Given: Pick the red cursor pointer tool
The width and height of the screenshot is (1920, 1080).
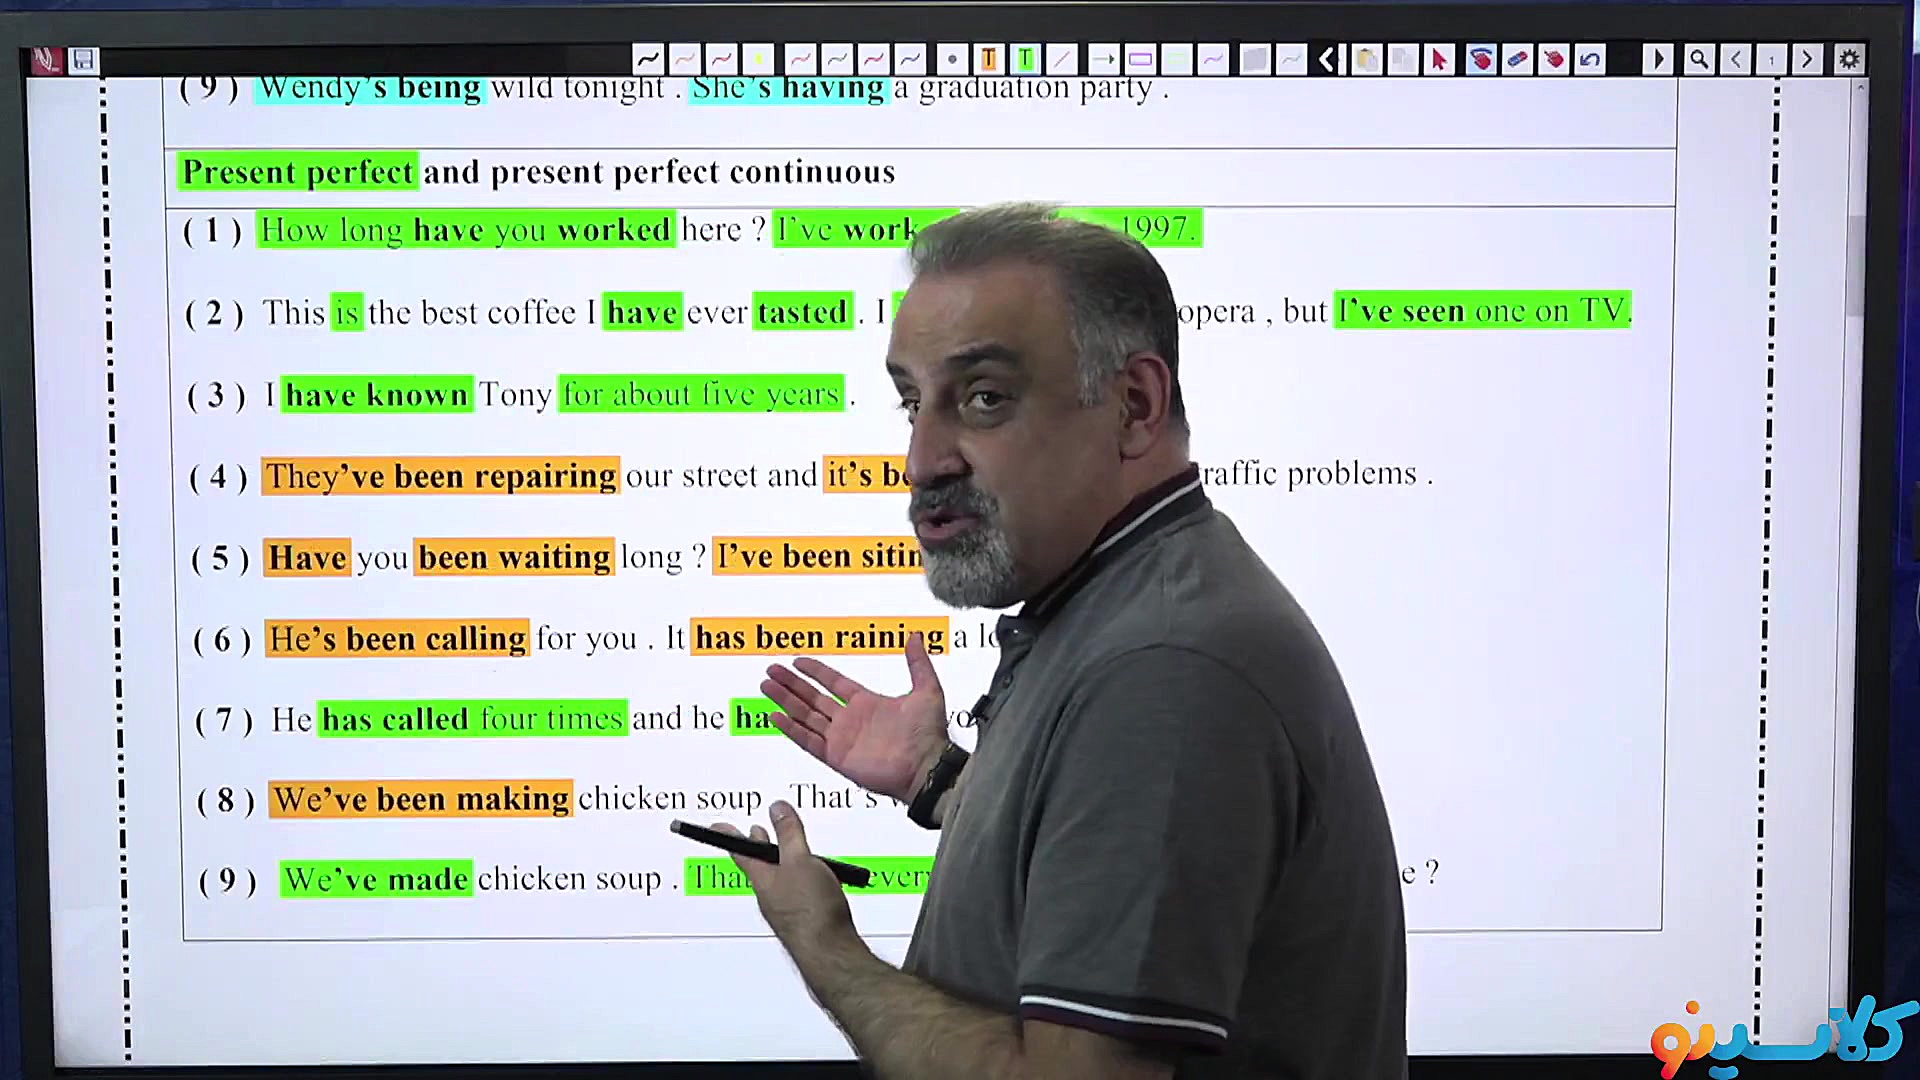Looking at the screenshot, I should coord(1439,59).
